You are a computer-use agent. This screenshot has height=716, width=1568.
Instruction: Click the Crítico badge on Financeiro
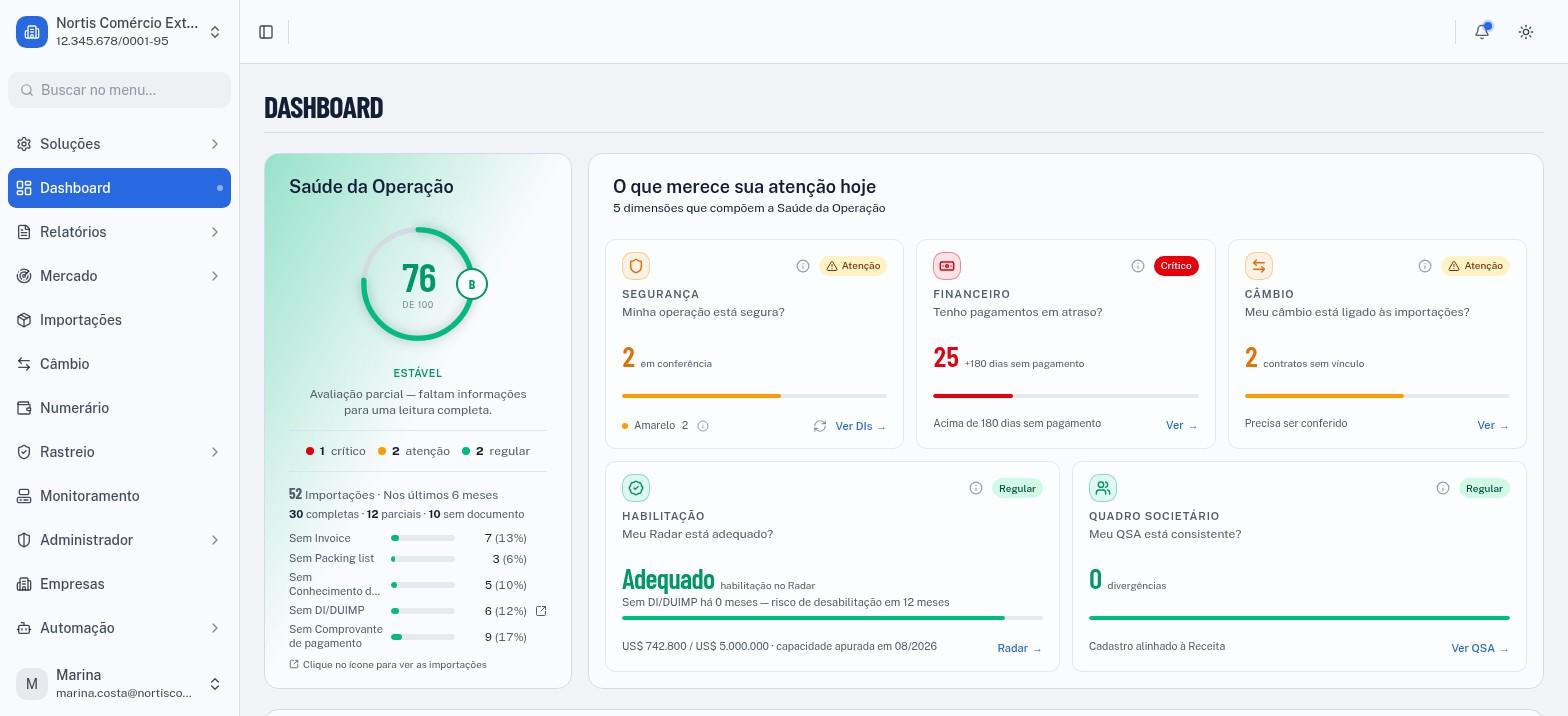(1176, 266)
